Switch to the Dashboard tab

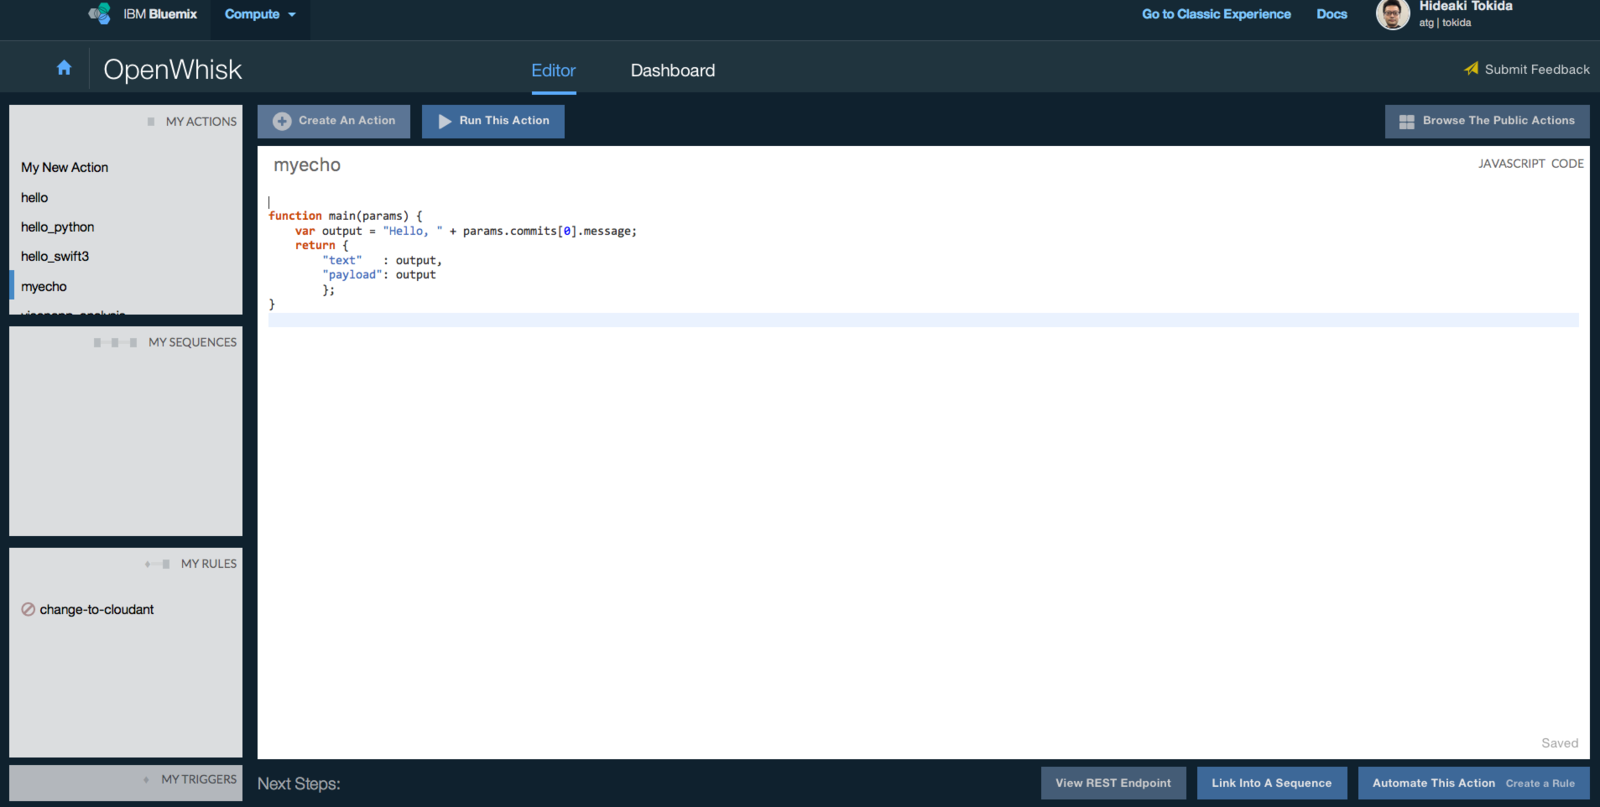pyautogui.click(x=673, y=70)
